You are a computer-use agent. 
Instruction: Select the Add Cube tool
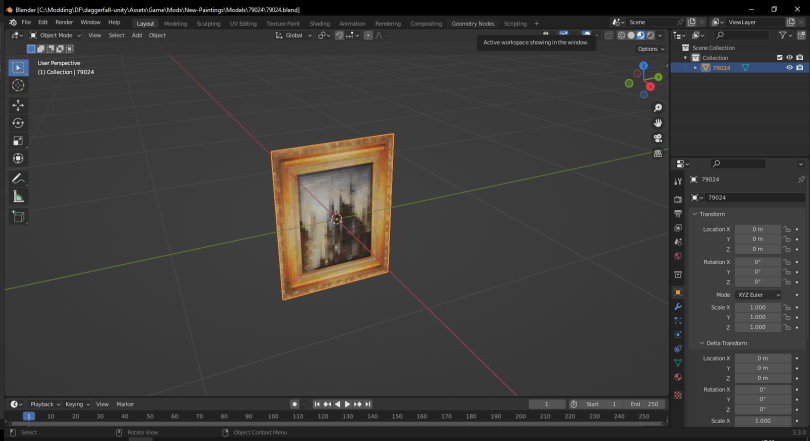18,217
